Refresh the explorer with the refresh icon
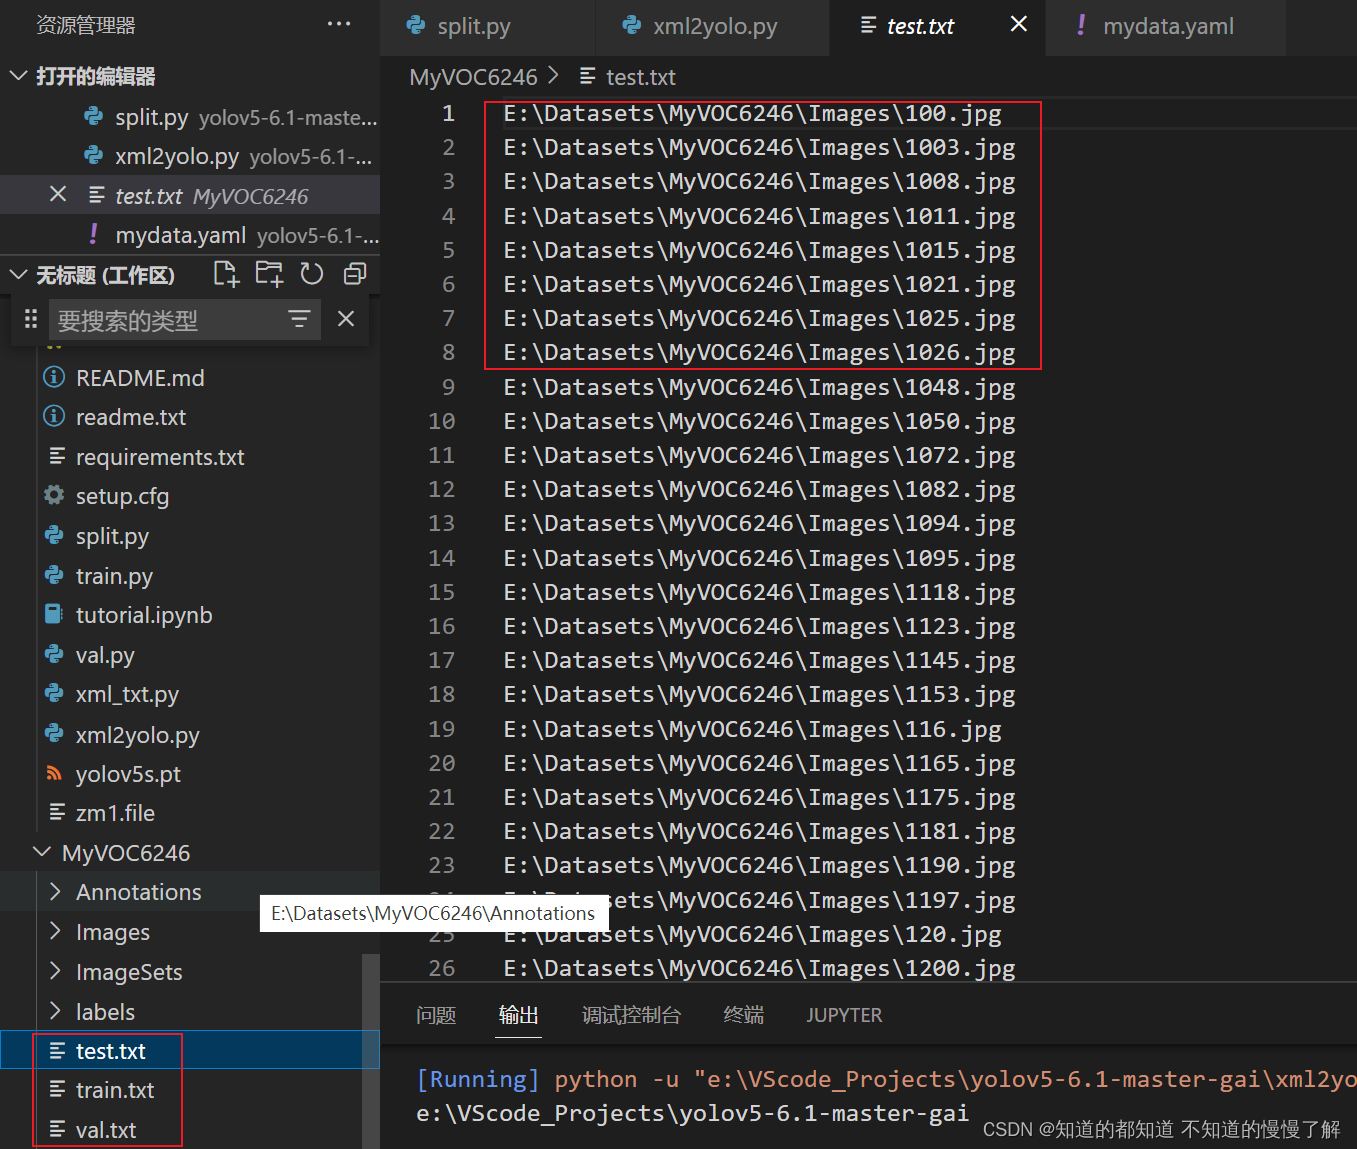The width and height of the screenshot is (1357, 1149). [x=312, y=274]
